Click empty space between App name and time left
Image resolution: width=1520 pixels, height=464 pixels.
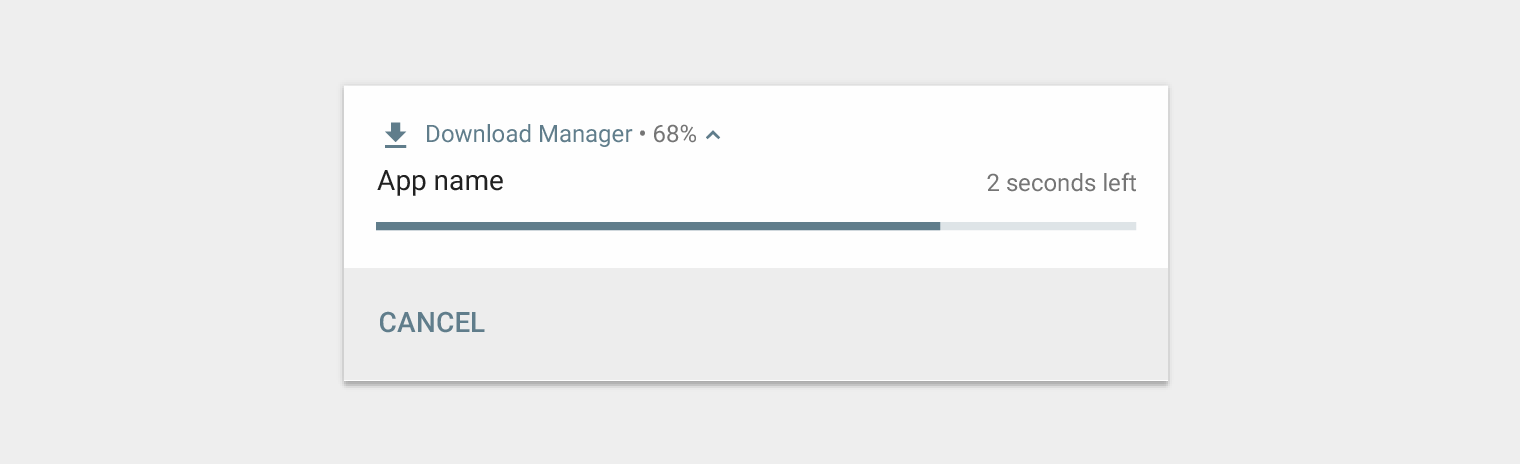(x=745, y=183)
